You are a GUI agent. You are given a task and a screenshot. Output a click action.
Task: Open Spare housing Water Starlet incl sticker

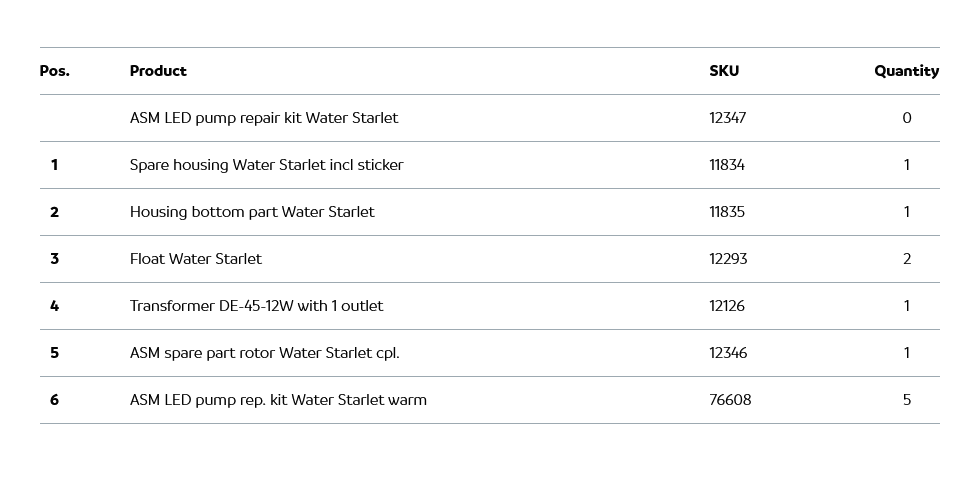pyautogui.click(x=266, y=165)
